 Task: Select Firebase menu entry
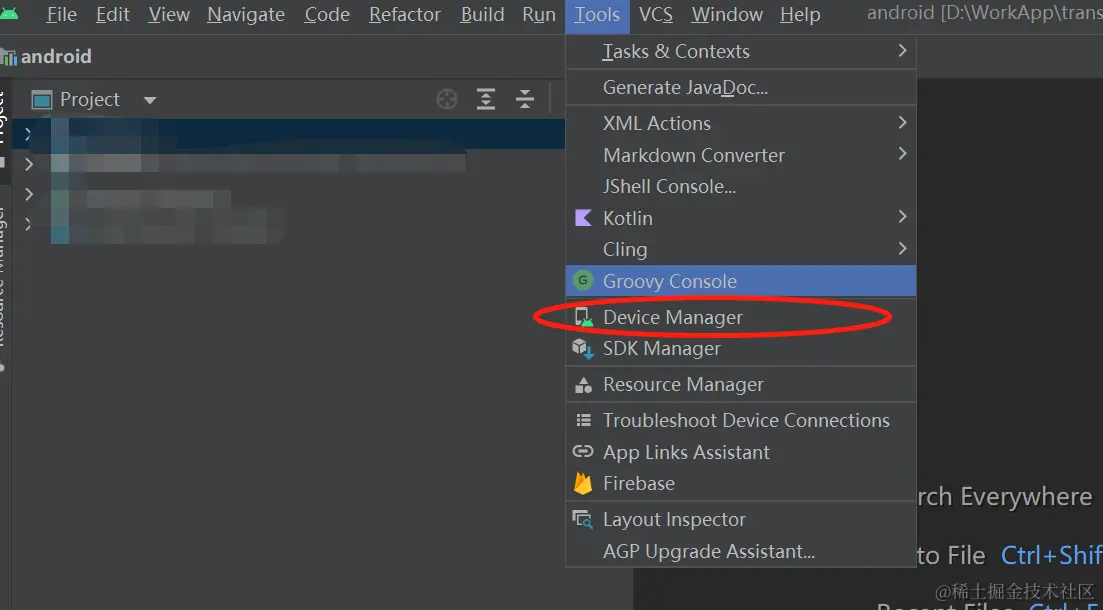[x=741, y=483]
